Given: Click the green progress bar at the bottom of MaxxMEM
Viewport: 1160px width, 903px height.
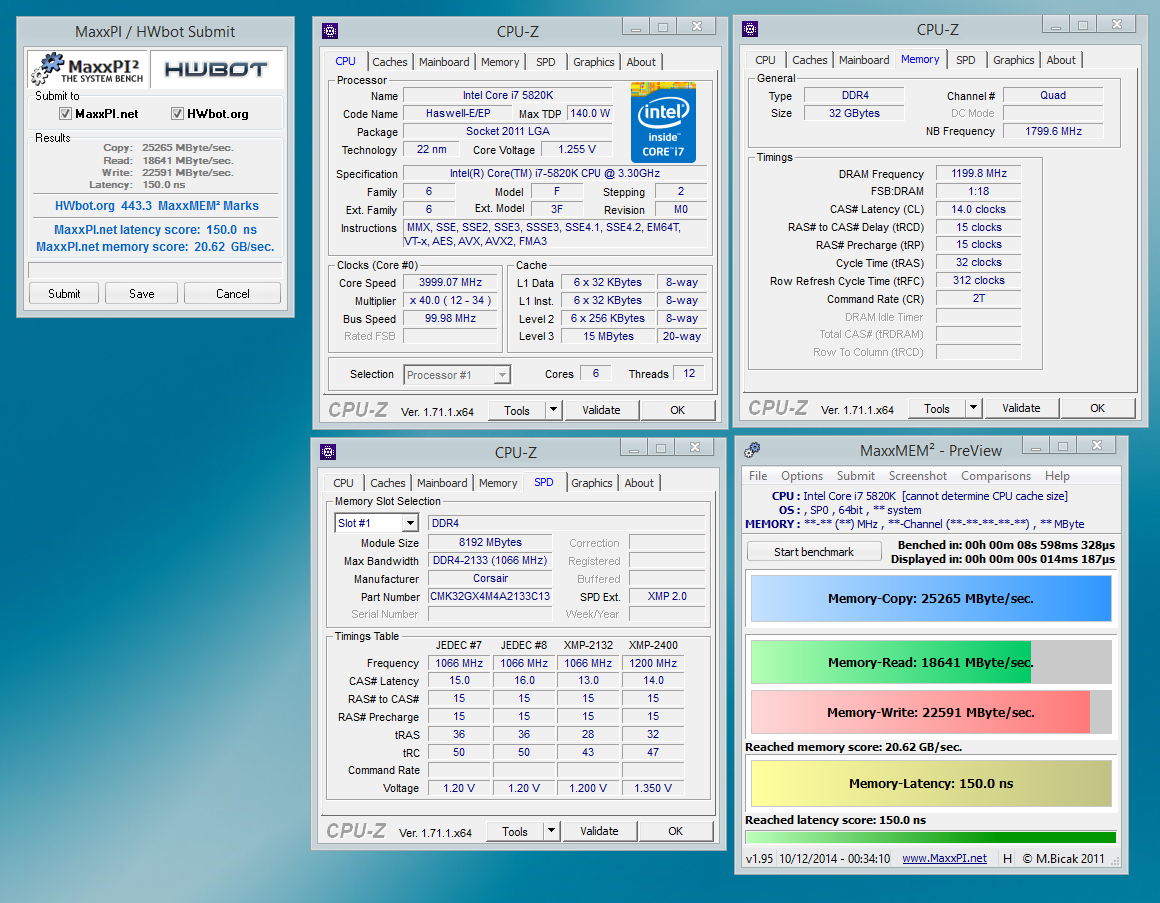Looking at the screenshot, I should pyautogui.click(x=931, y=837).
